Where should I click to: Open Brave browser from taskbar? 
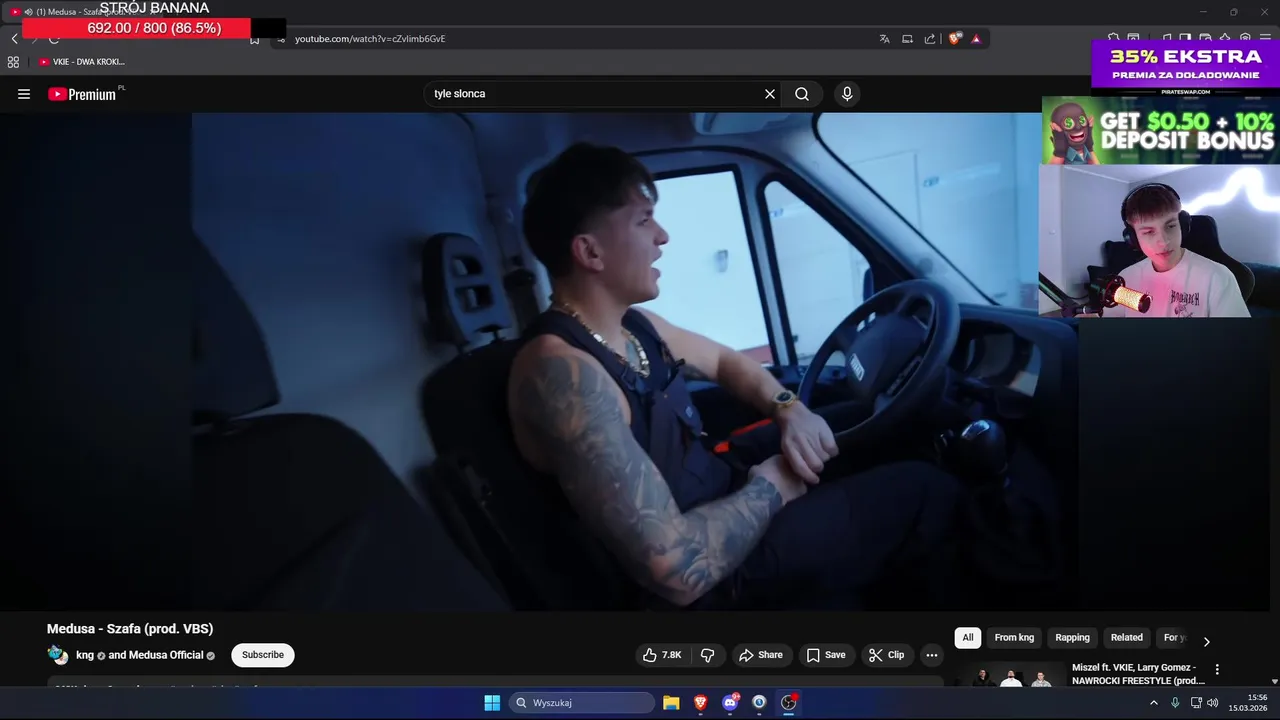point(700,702)
